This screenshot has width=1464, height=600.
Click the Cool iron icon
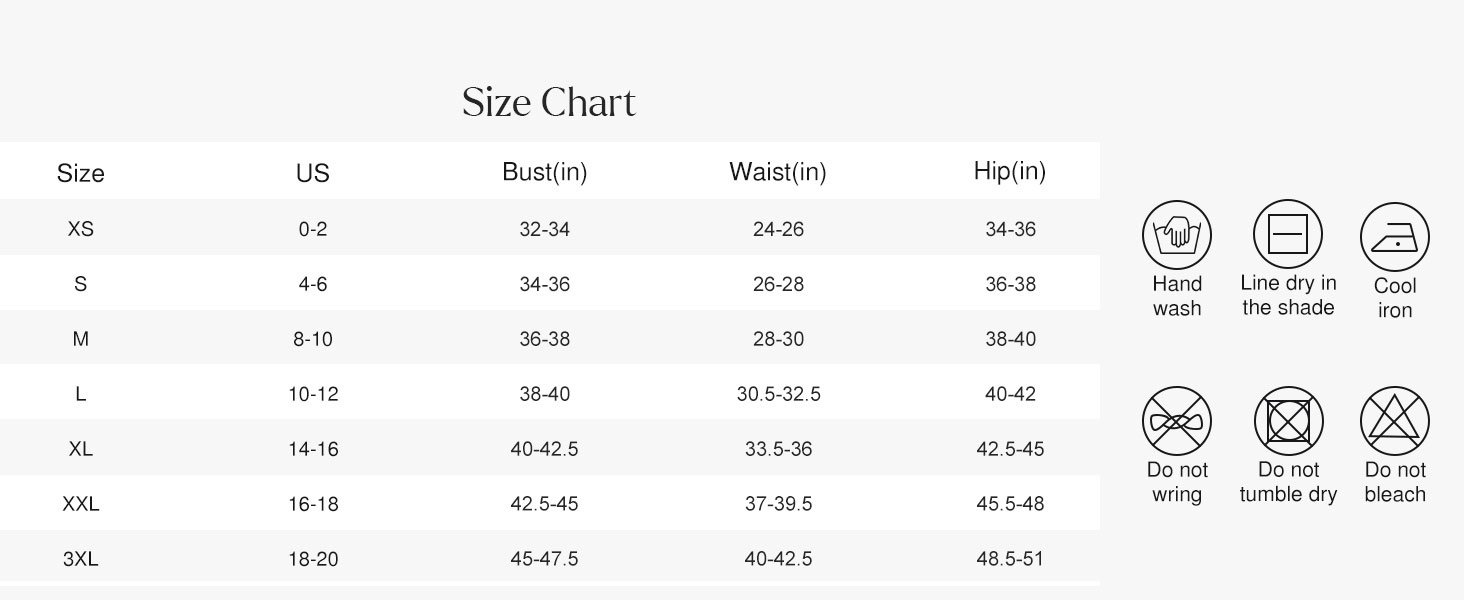click(x=1395, y=238)
